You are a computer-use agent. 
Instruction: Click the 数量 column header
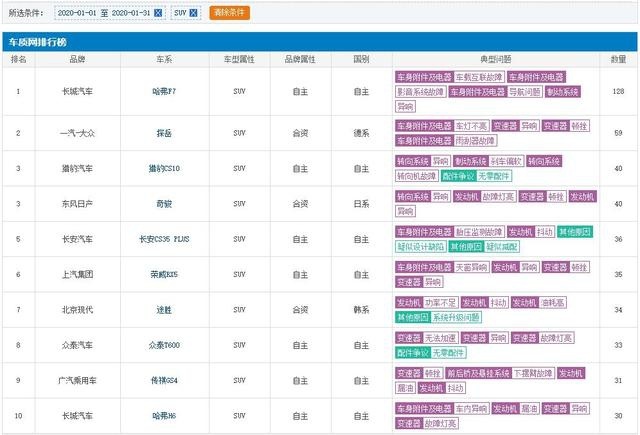click(618, 60)
